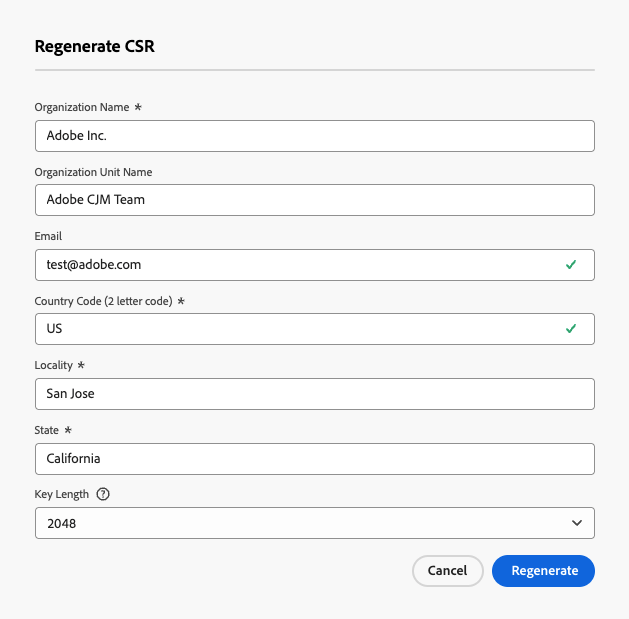Click the Key Length label text
This screenshot has height=619, width=629.
[62, 494]
